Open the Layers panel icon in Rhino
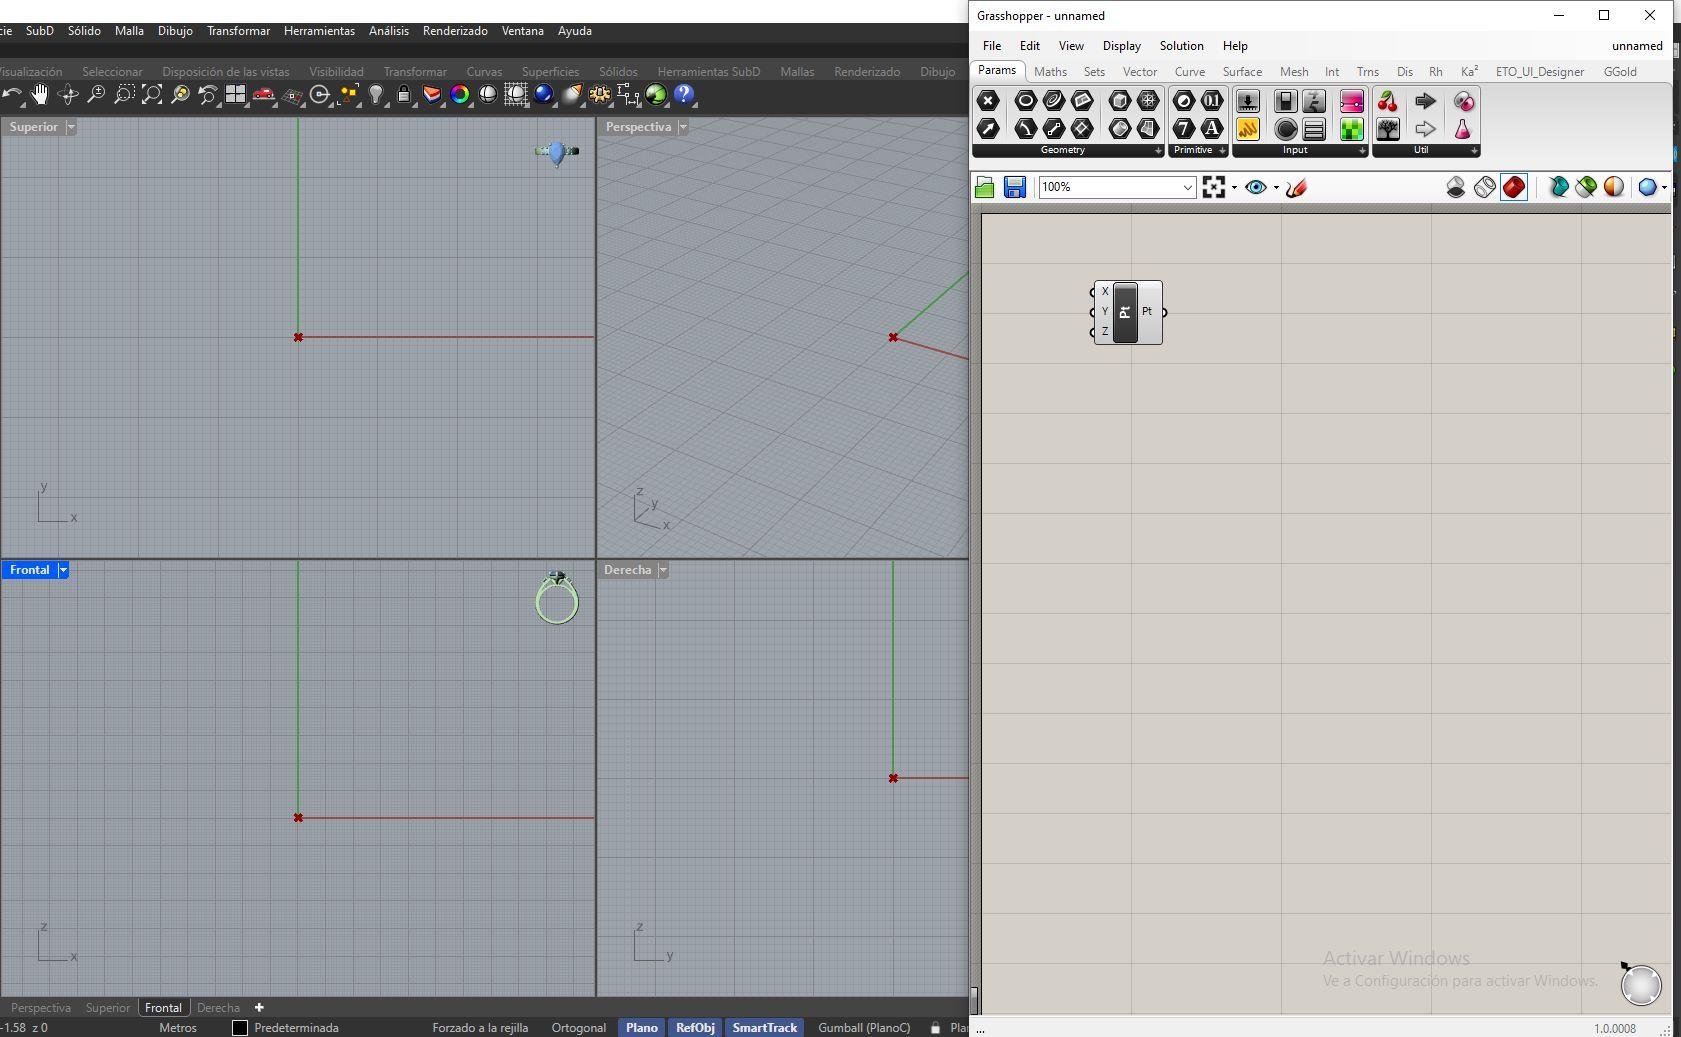 432,95
